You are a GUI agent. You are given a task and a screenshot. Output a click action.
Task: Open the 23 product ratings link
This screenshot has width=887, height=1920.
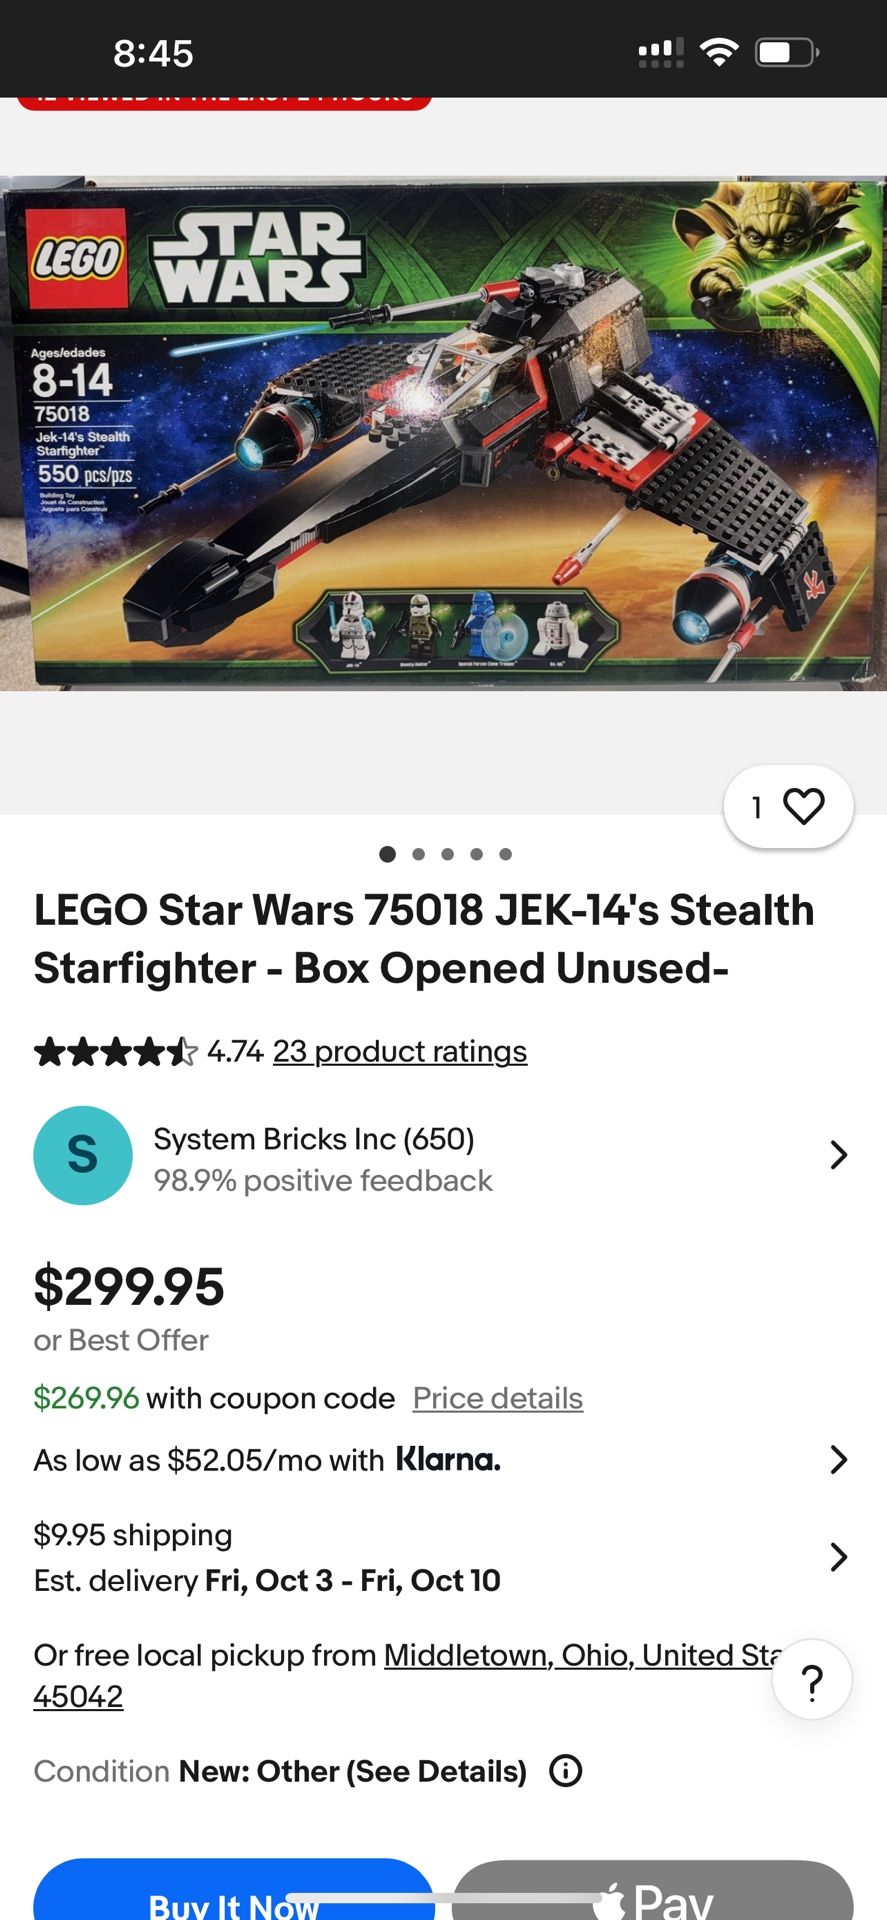click(400, 1052)
